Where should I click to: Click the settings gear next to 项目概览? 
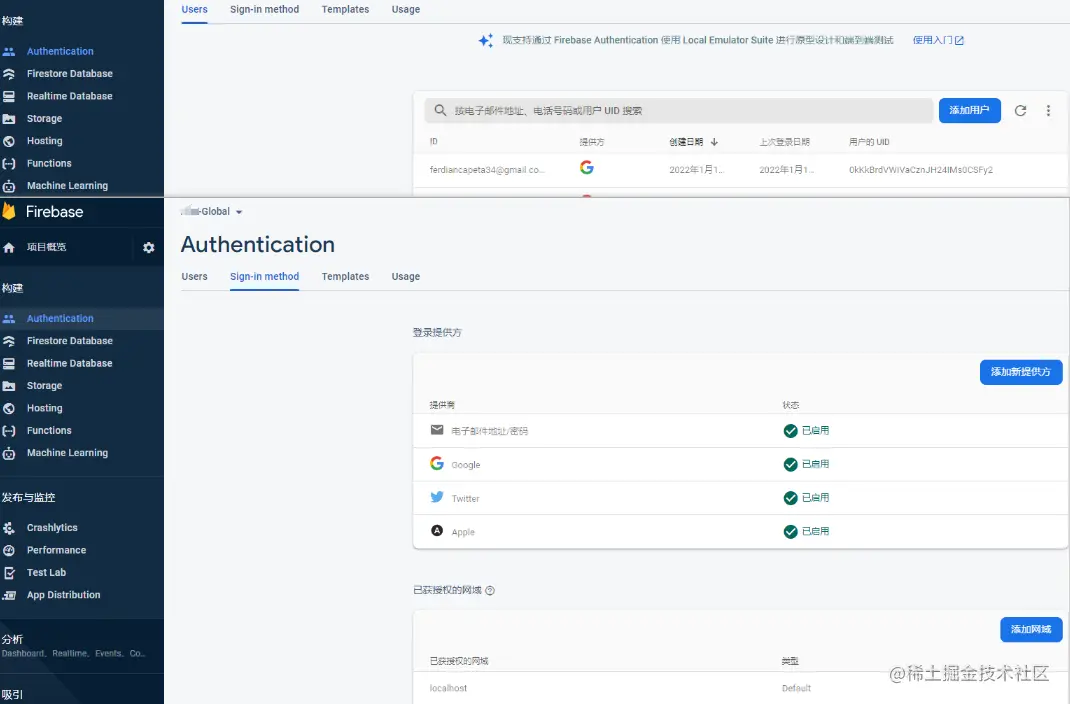(149, 248)
